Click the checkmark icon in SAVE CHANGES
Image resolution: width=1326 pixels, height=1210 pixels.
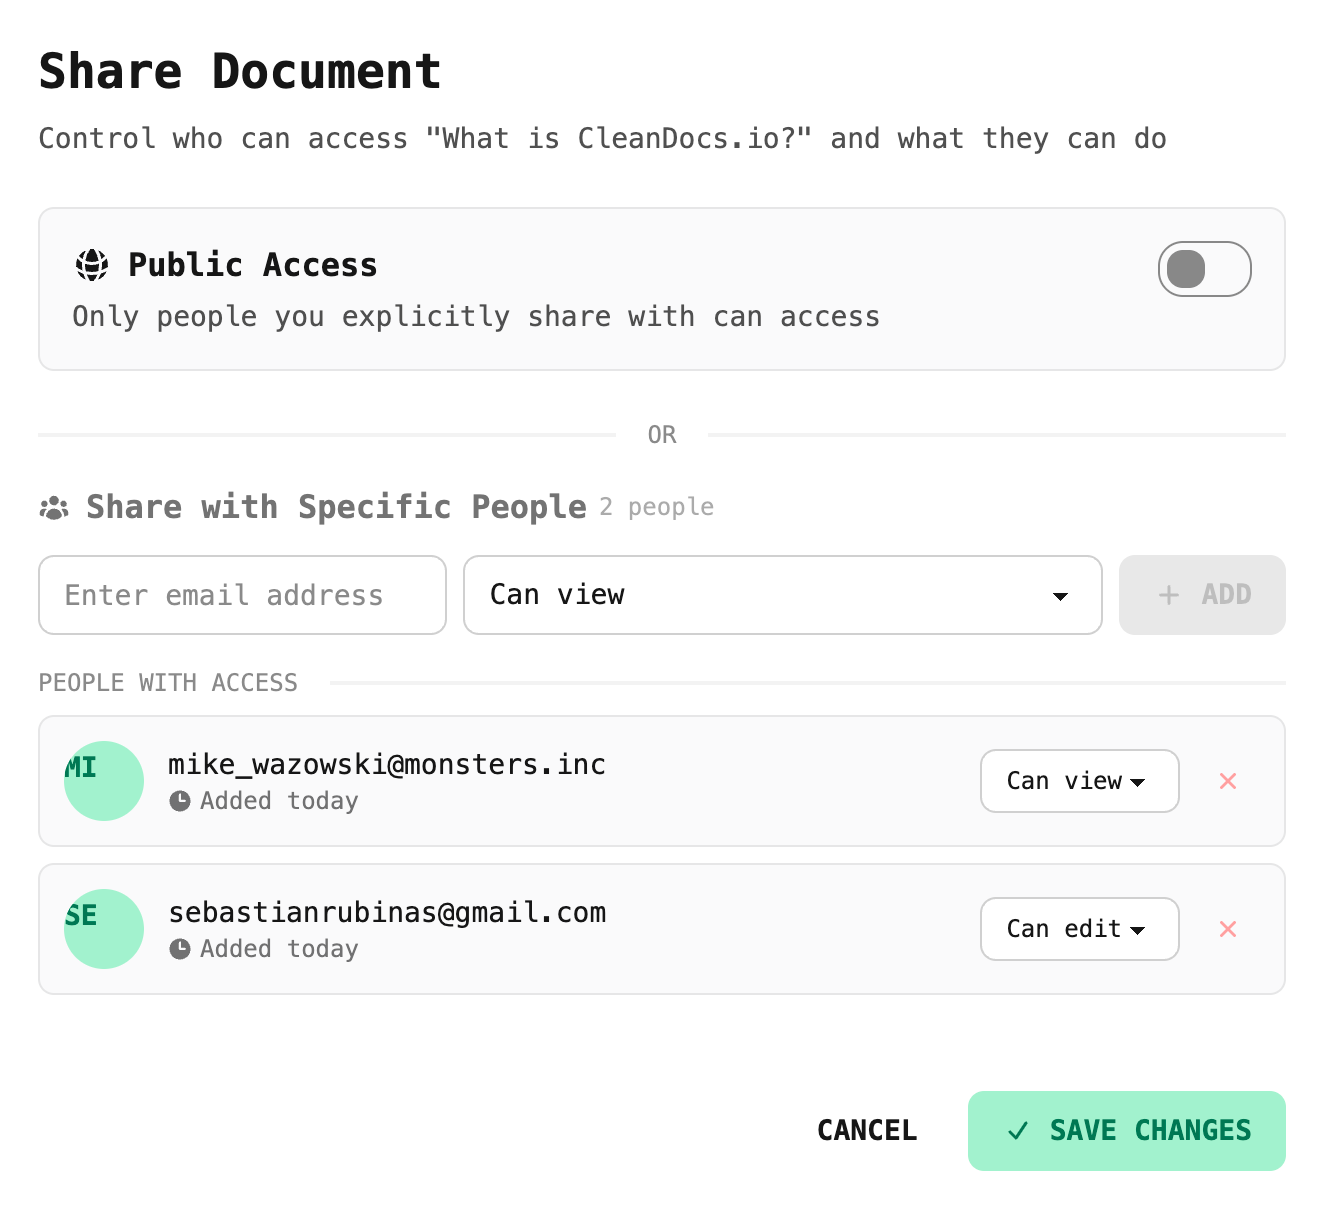[1017, 1131]
